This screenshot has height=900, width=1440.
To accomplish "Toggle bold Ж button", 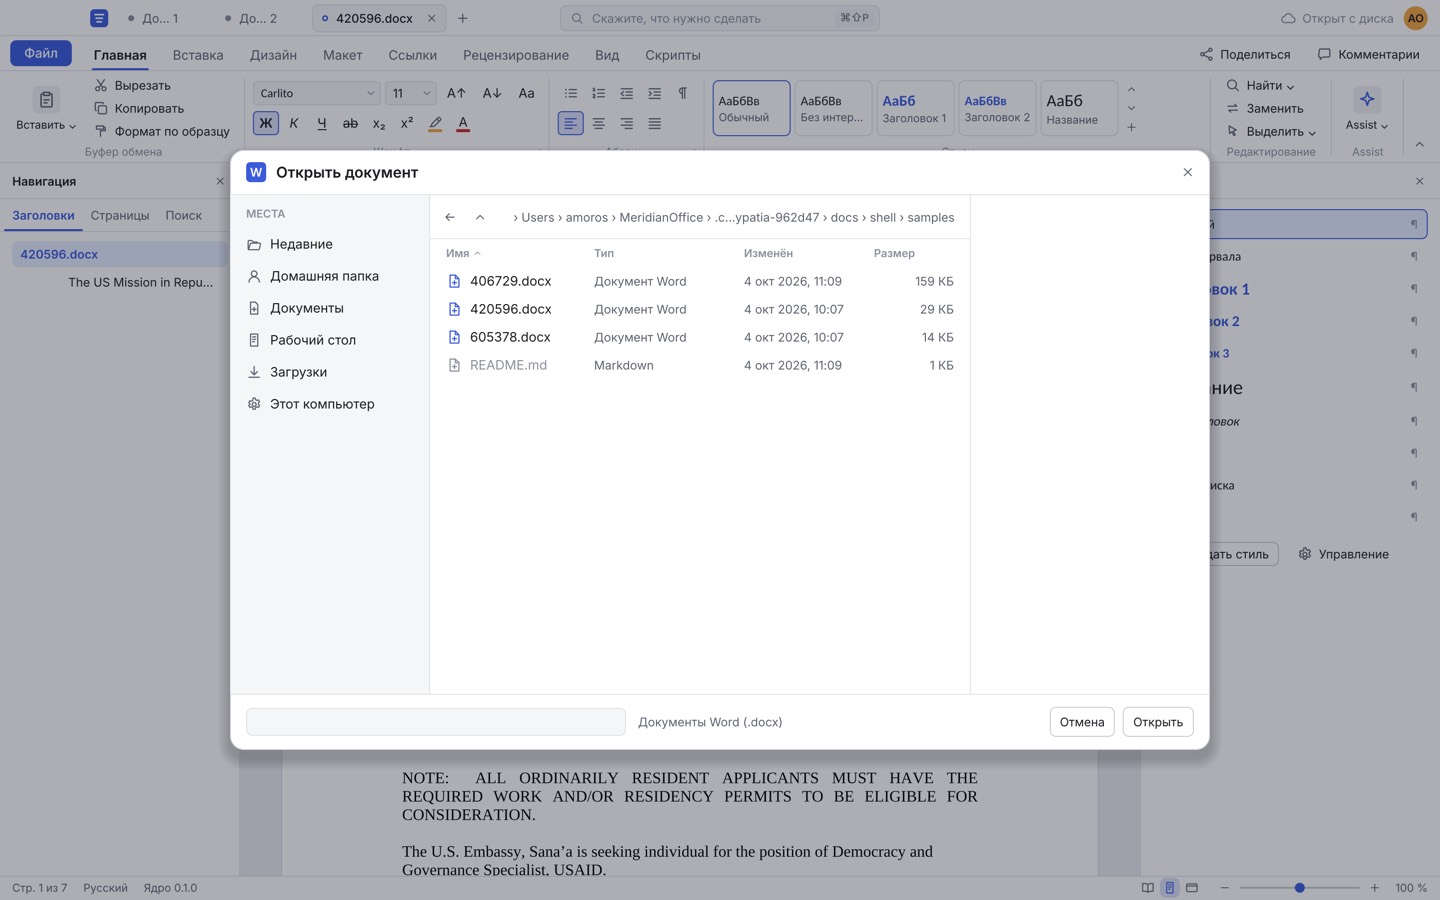I will pyautogui.click(x=265, y=124).
